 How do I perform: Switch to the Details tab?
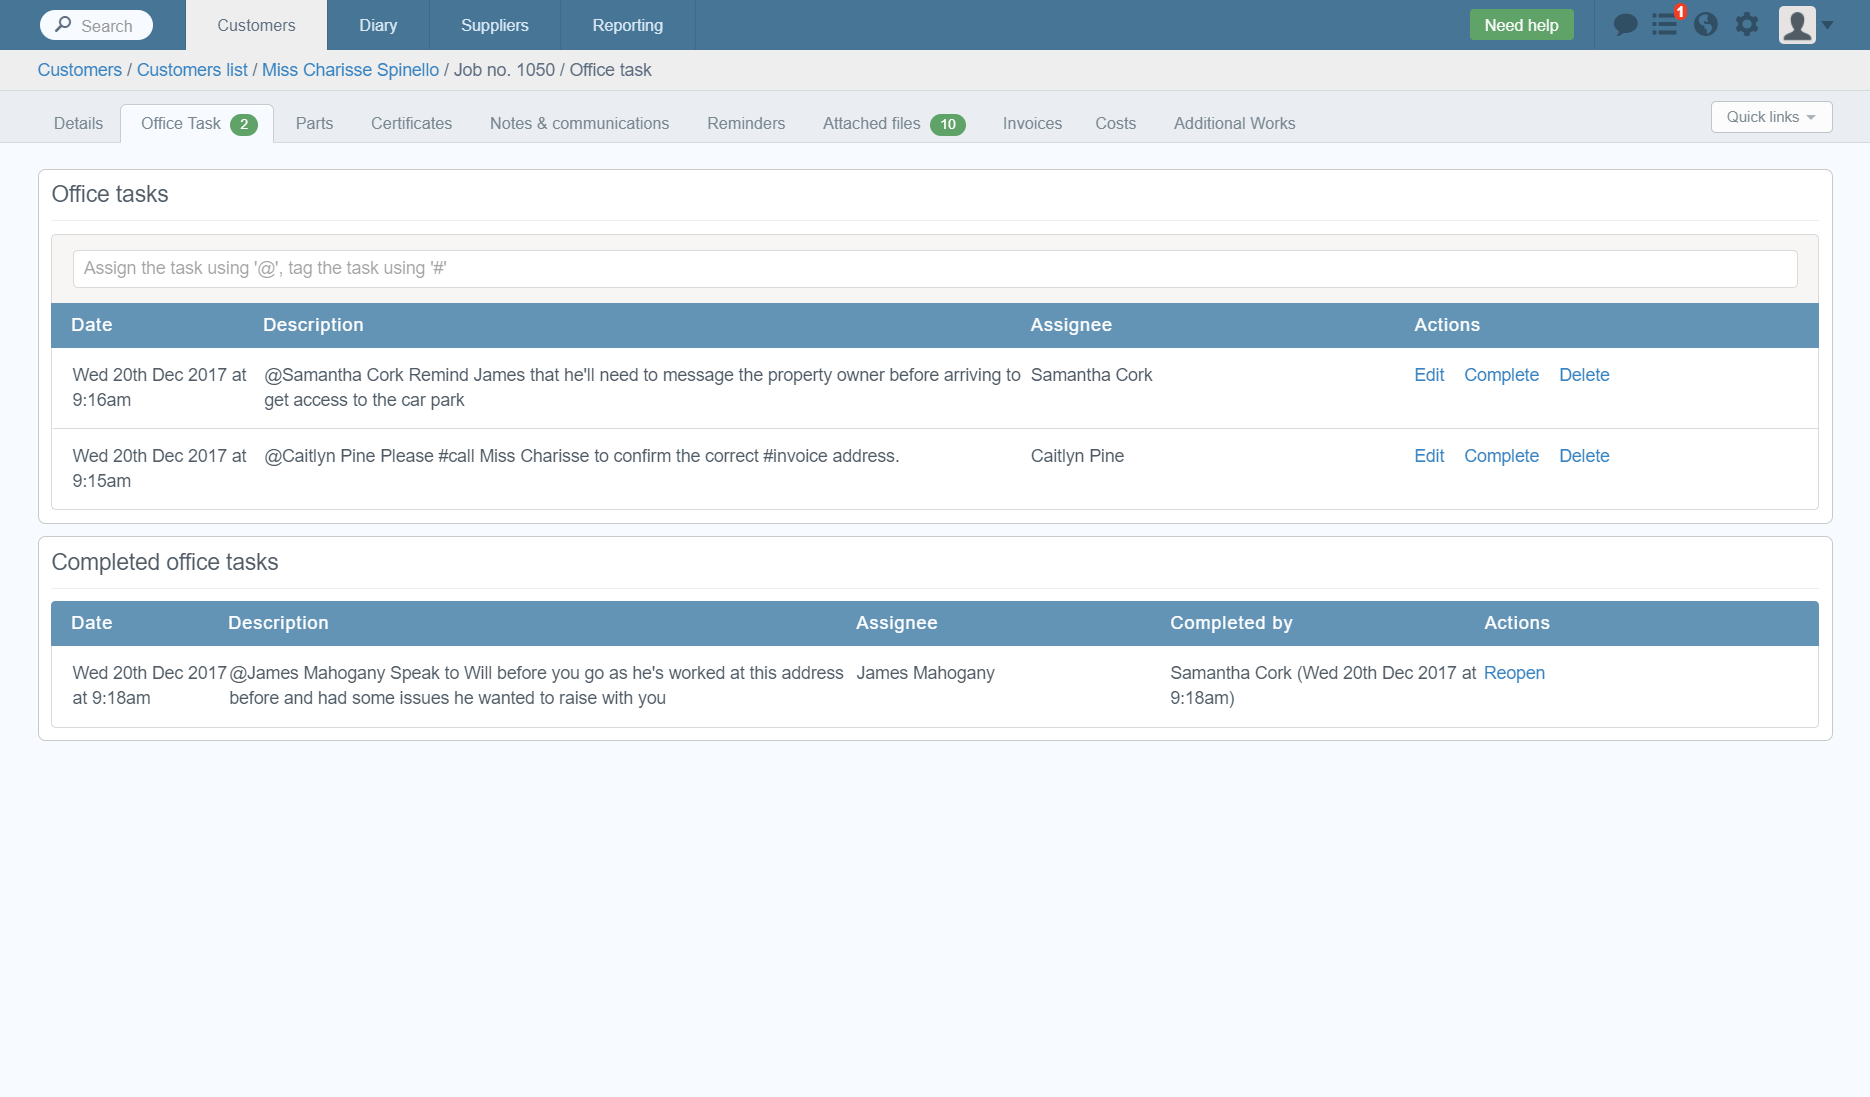77,123
